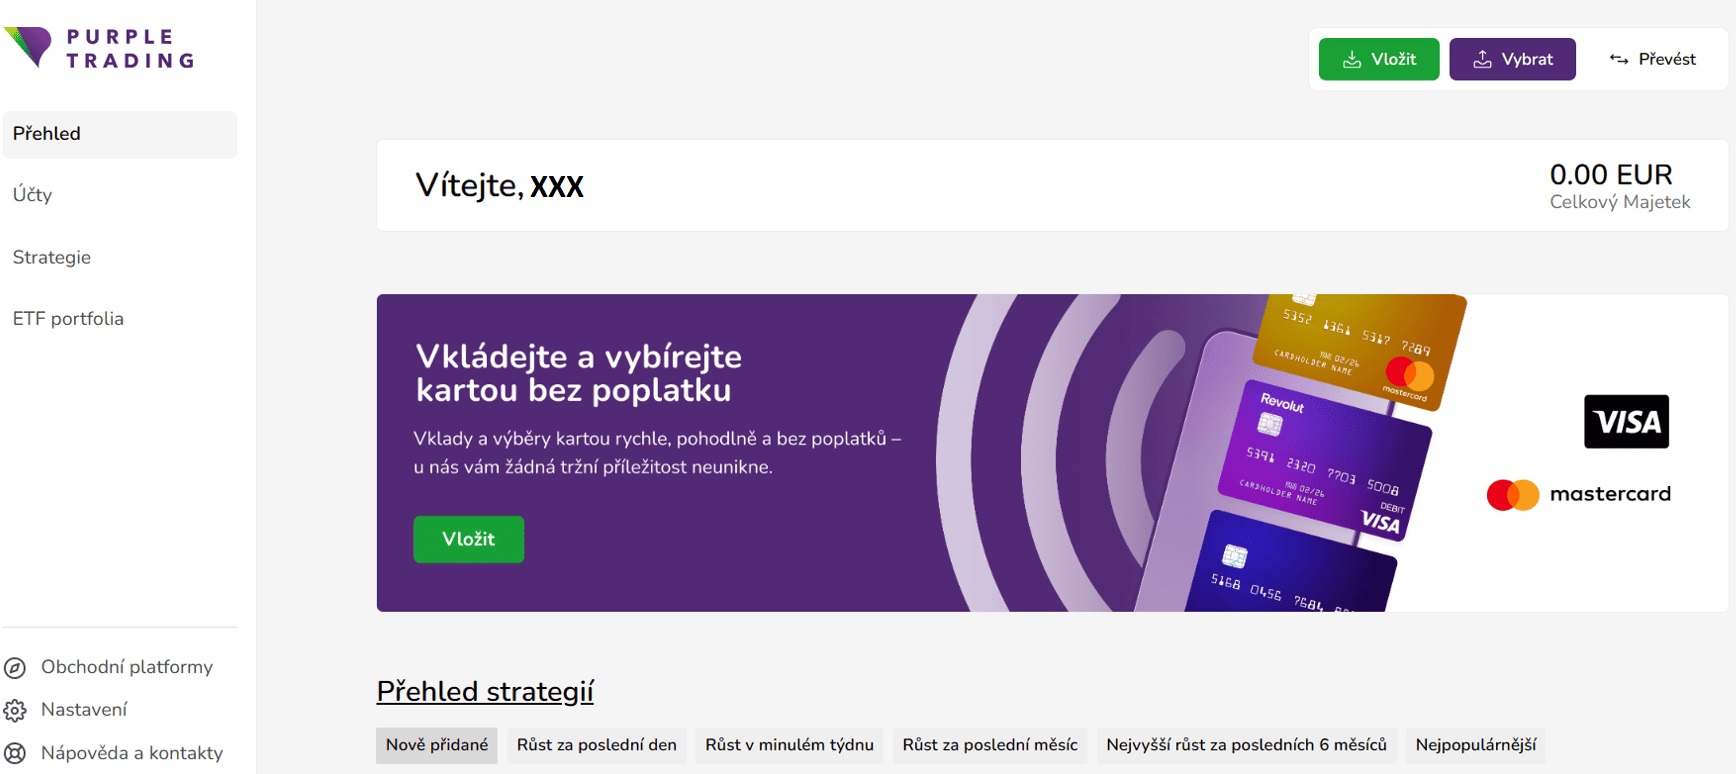The image size is (1736, 774).
Task: Switch to Růst v minulém týdnu tab
Action: coord(790,745)
